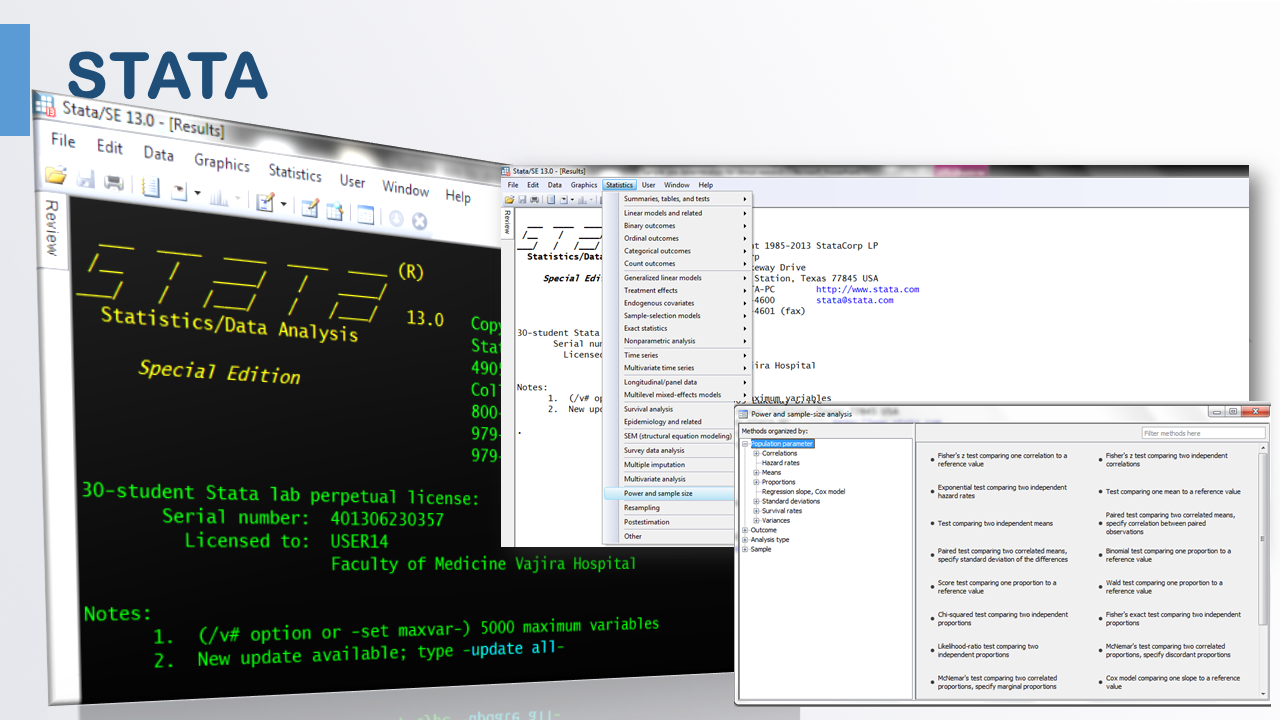Open http://www.stata.com link
This screenshot has height=720, width=1280.
coord(867,290)
